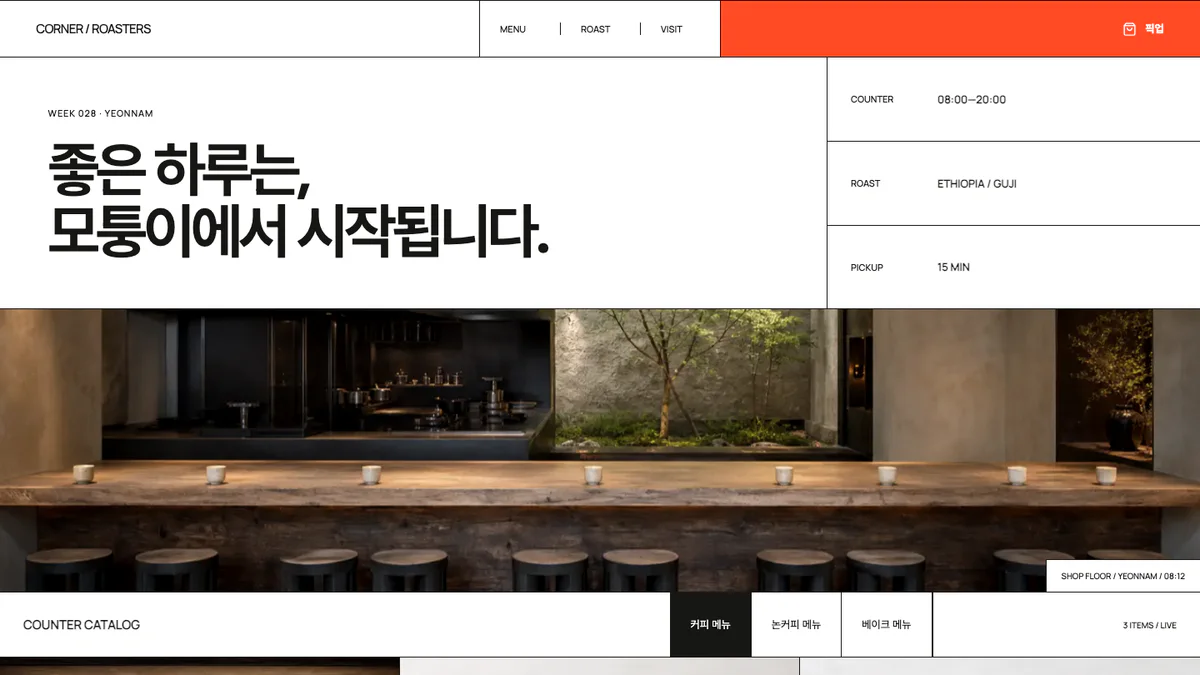Click the SHOP FLOOR / YEONNAM / 08:12 caption
The image size is (1200, 675).
tap(1123, 576)
